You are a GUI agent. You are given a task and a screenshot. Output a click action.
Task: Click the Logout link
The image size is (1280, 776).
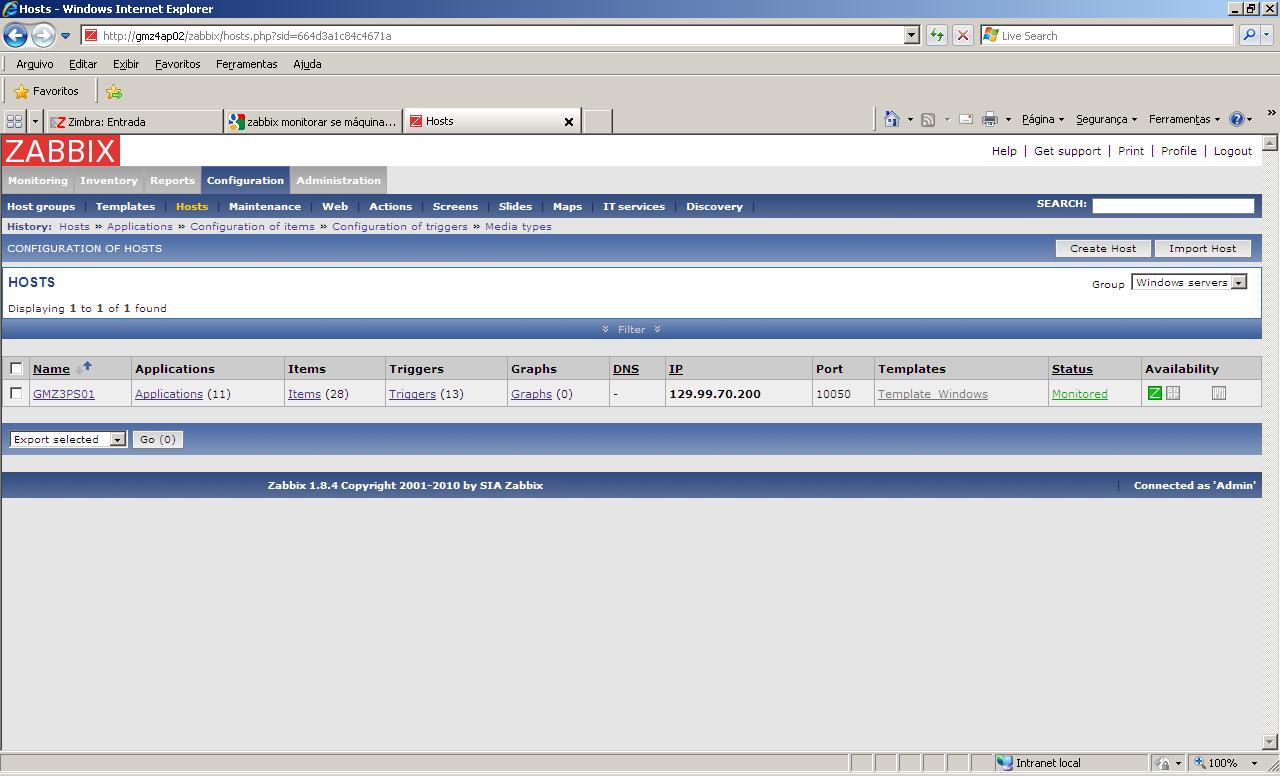tap(1233, 151)
